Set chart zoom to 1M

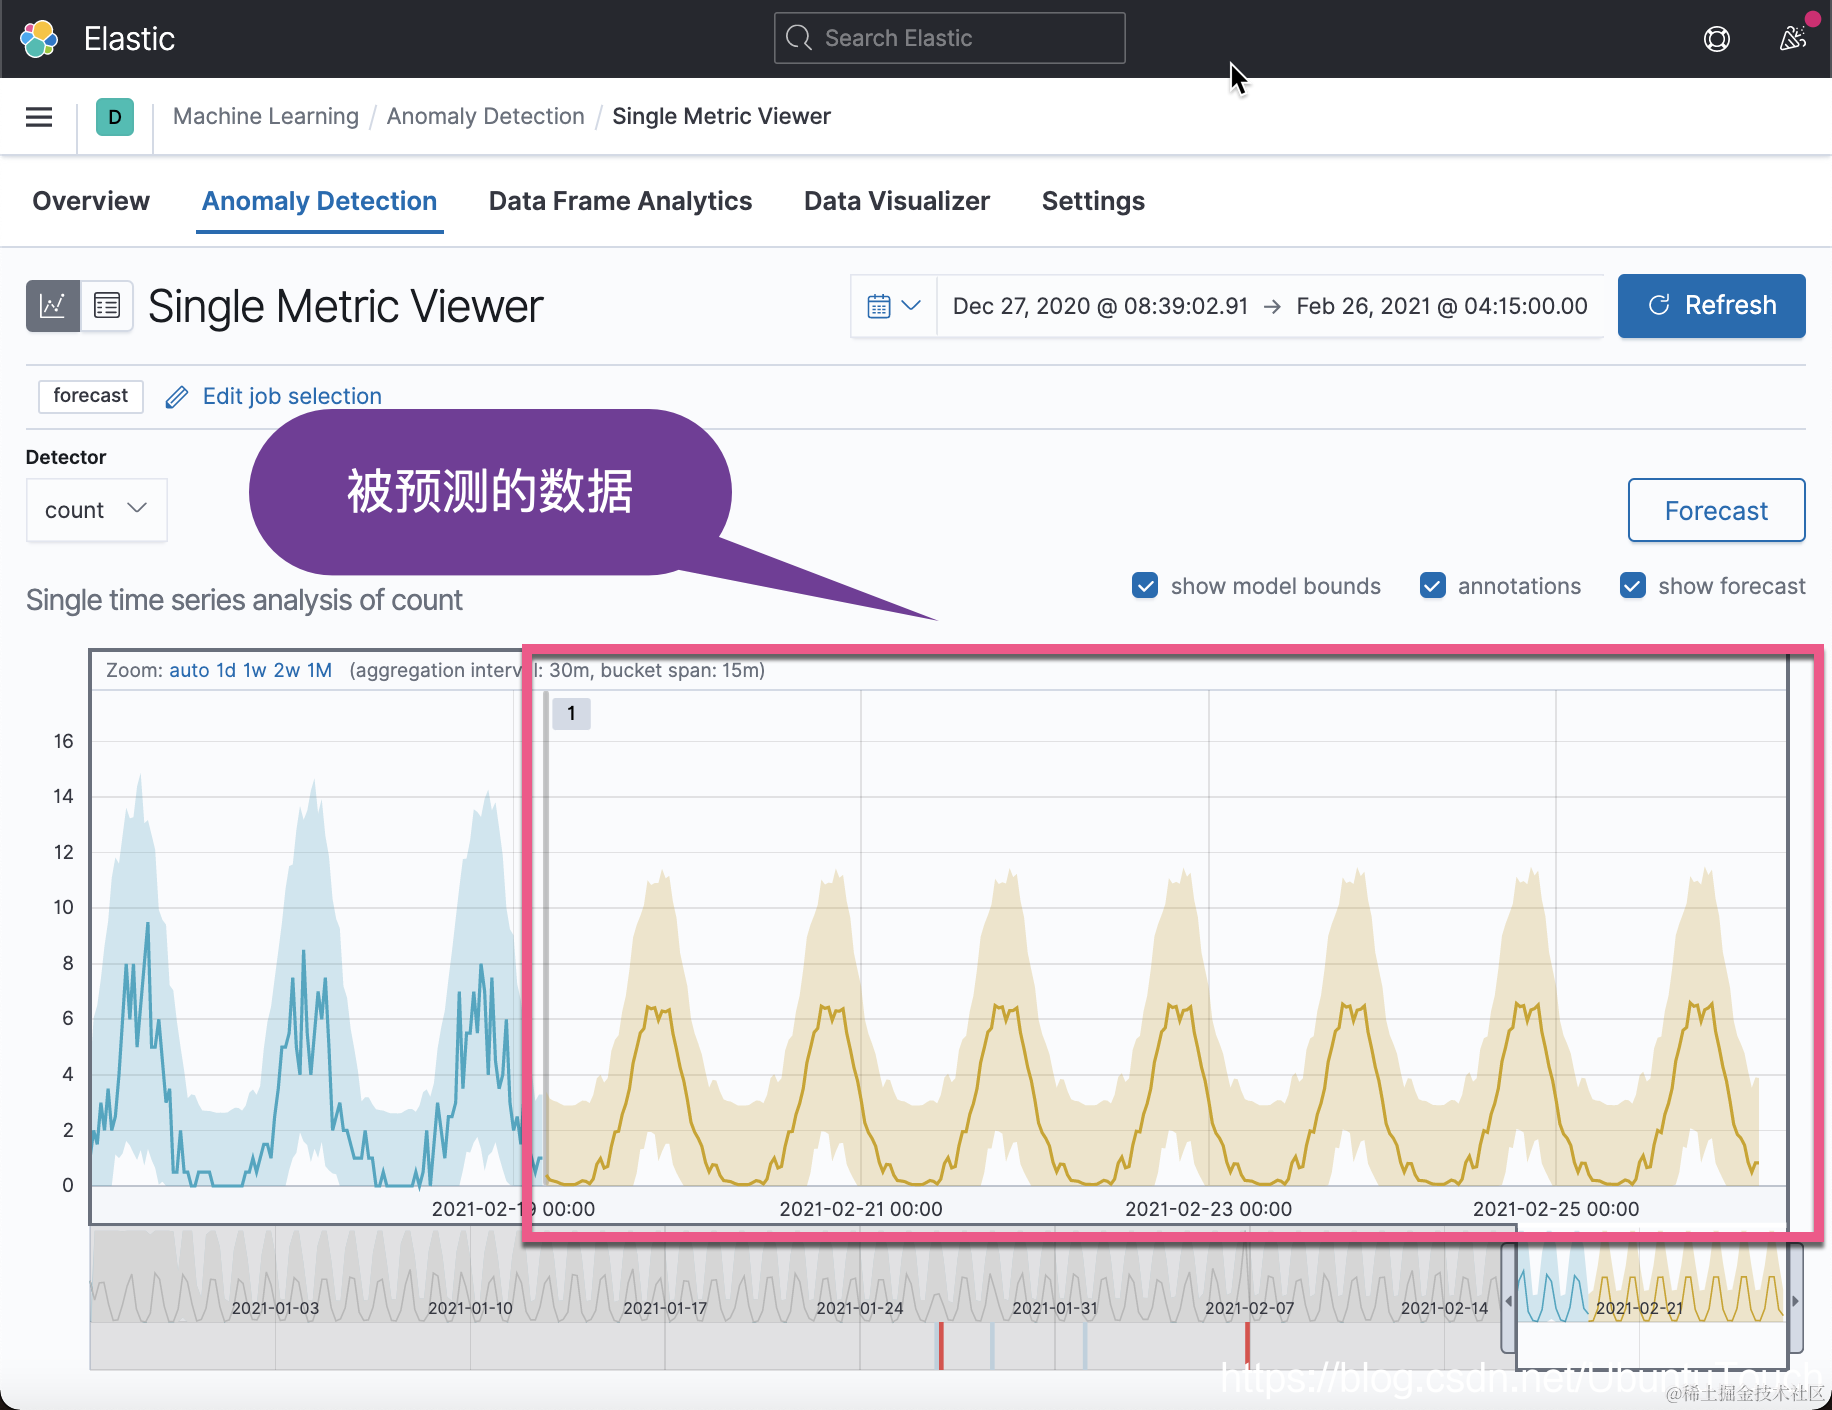point(319,670)
